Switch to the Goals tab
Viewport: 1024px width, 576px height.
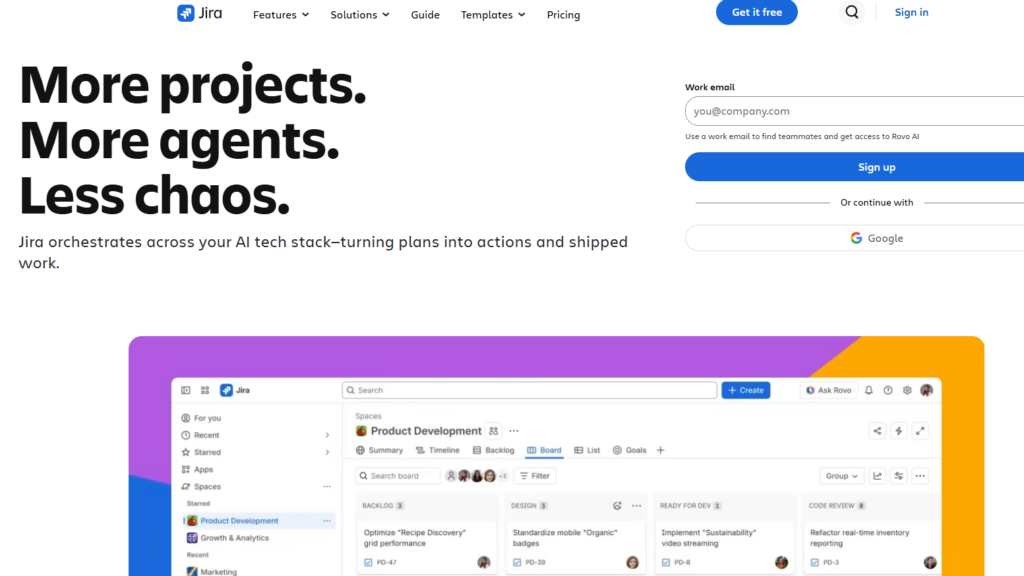pos(630,450)
